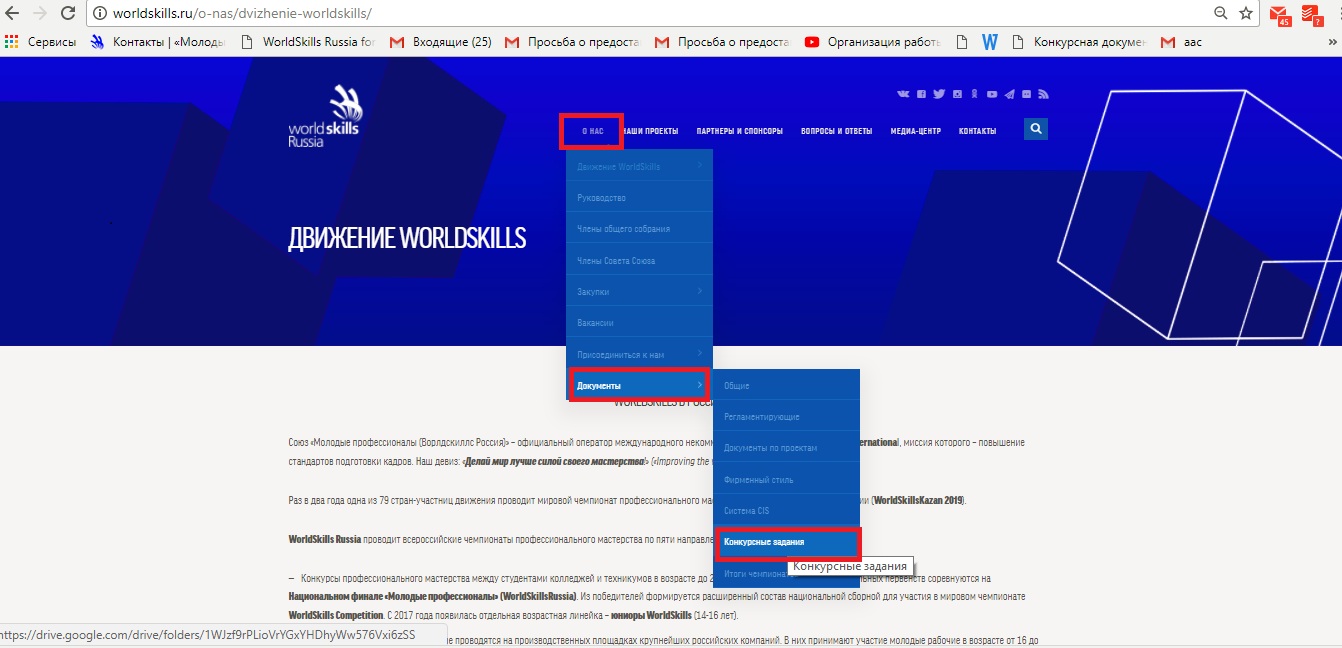1342x648 pixels.
Task: Select Общие in Документы submenu
Action: click(786, 386)
